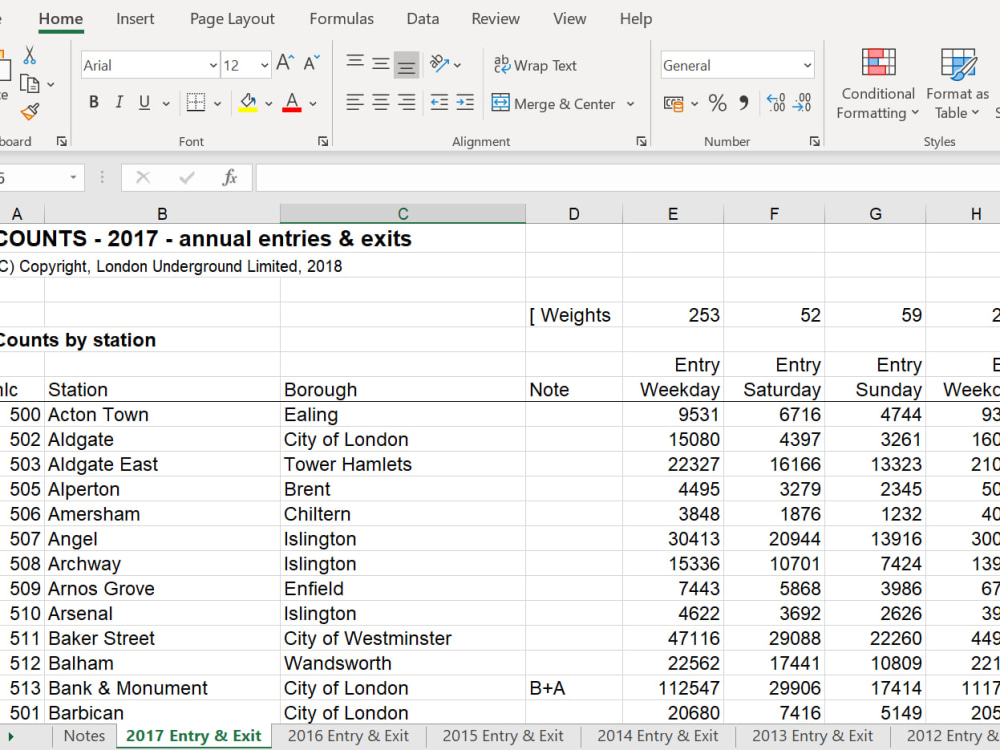Open the font size dropdown
Image resolution: width=1000 pixels, height=750 pixels.
(x=264, y=65)
